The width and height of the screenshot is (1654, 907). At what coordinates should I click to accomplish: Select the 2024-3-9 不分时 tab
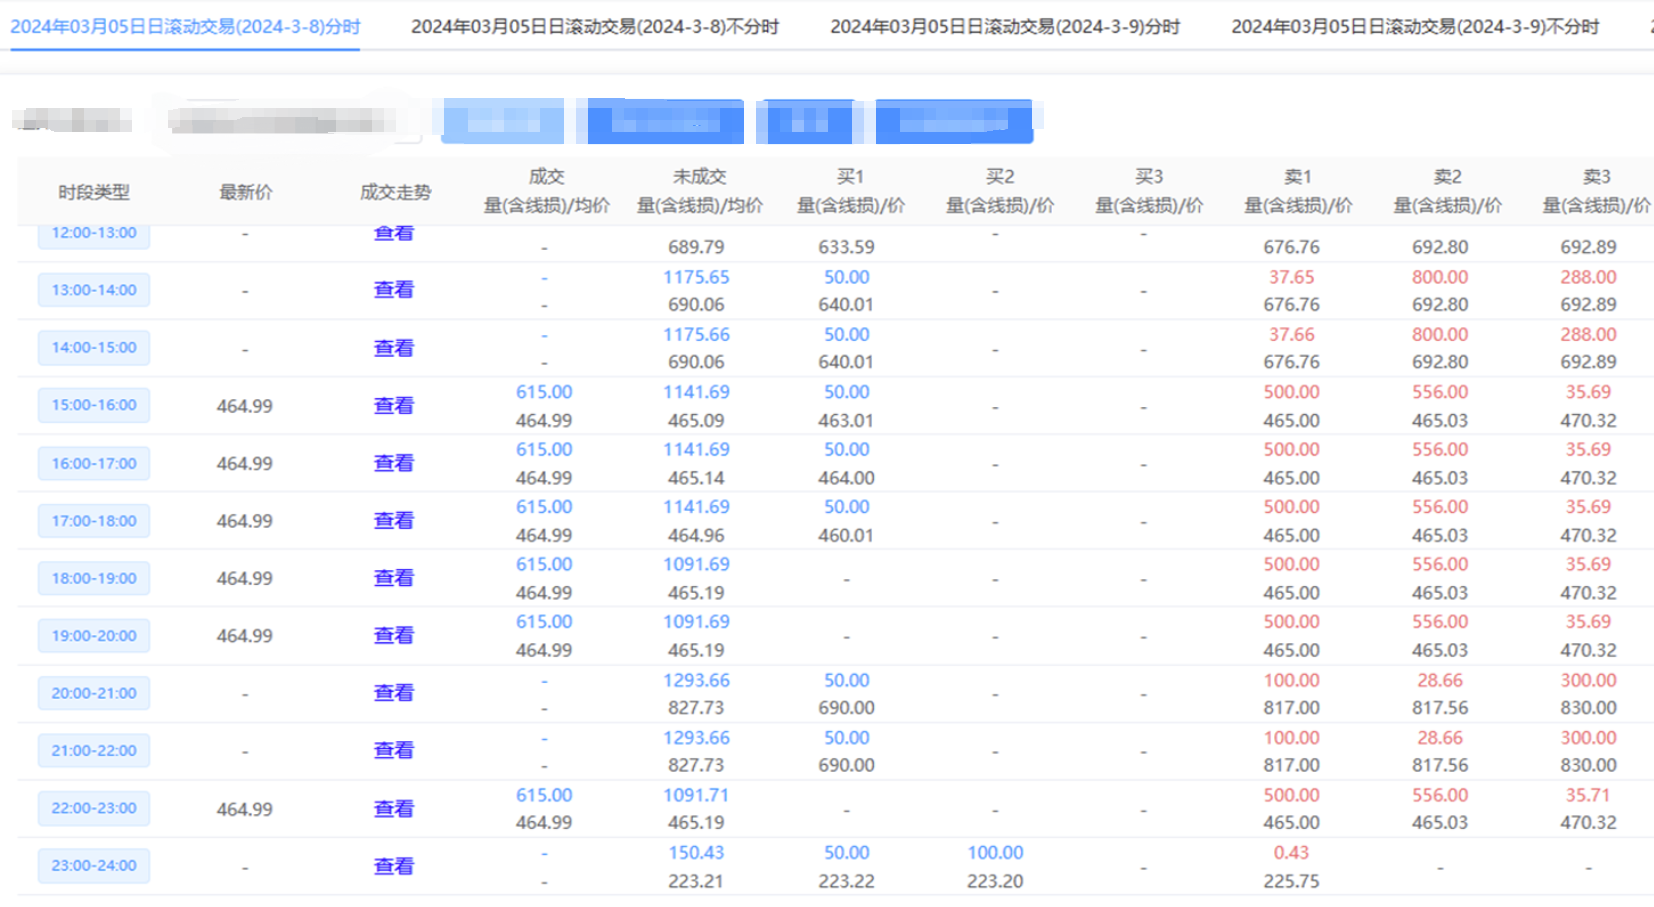pyautogui.click(x=1414, y=27)
